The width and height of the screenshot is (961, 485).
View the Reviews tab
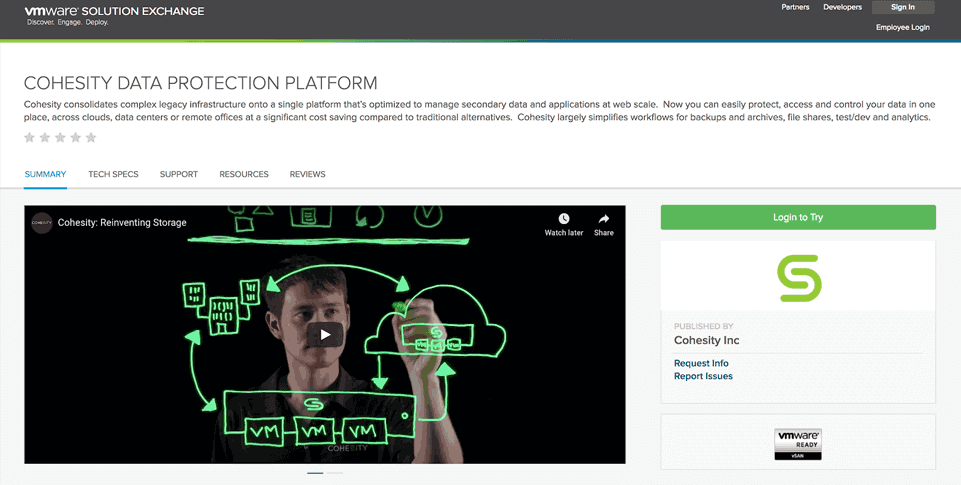[308, 174]
